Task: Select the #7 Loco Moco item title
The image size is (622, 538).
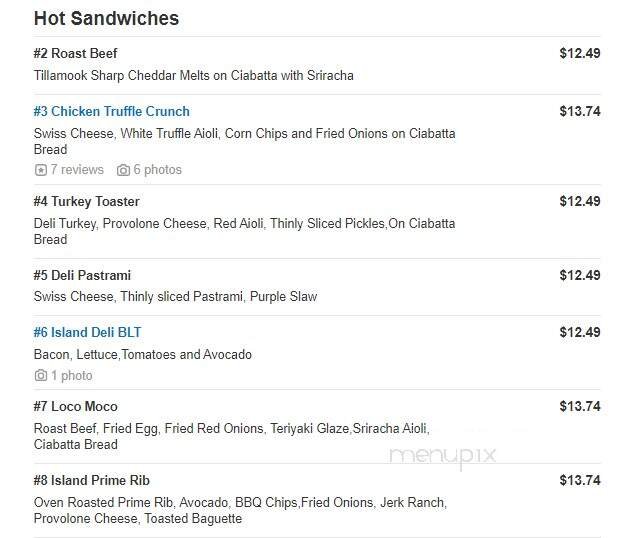Action: 75,406
